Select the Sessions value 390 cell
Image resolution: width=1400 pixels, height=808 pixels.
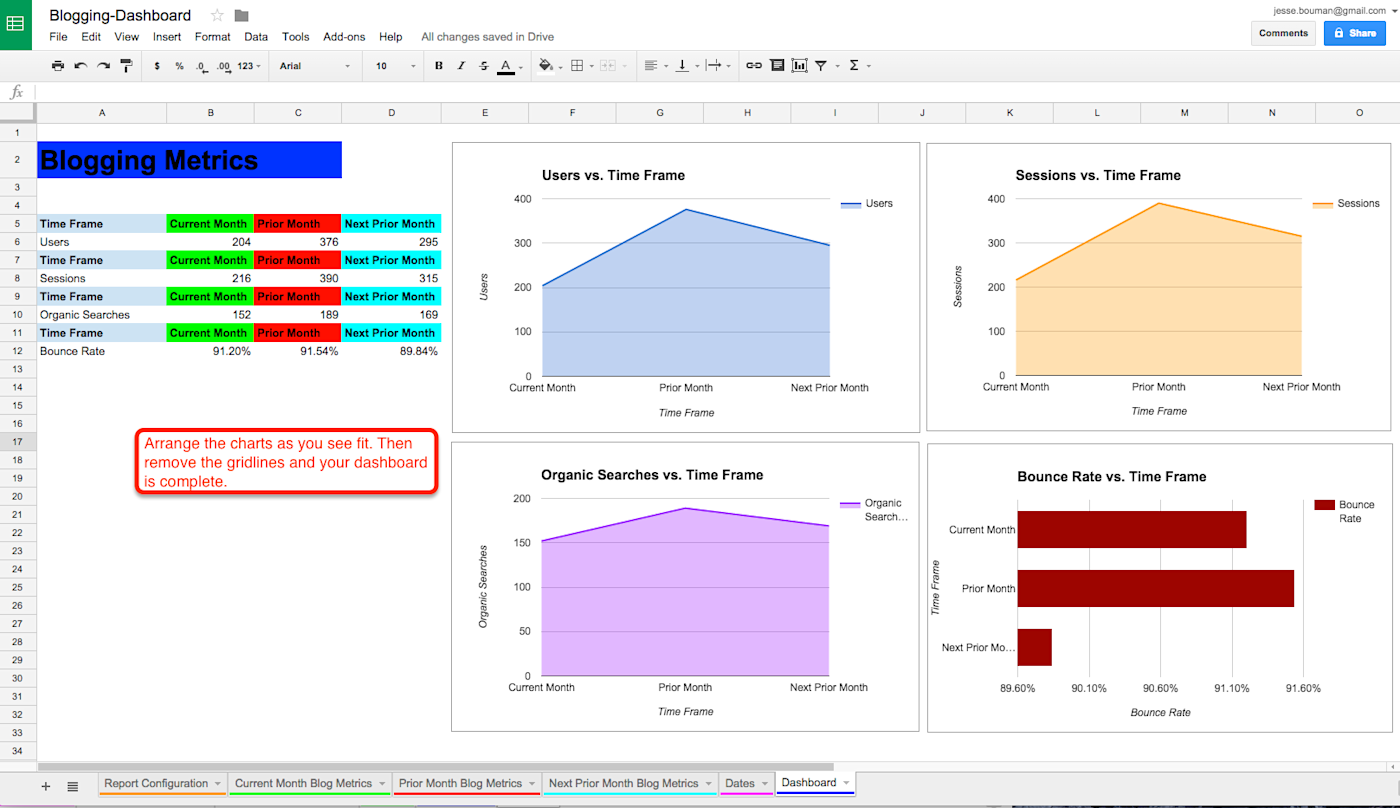coord(298,278)
